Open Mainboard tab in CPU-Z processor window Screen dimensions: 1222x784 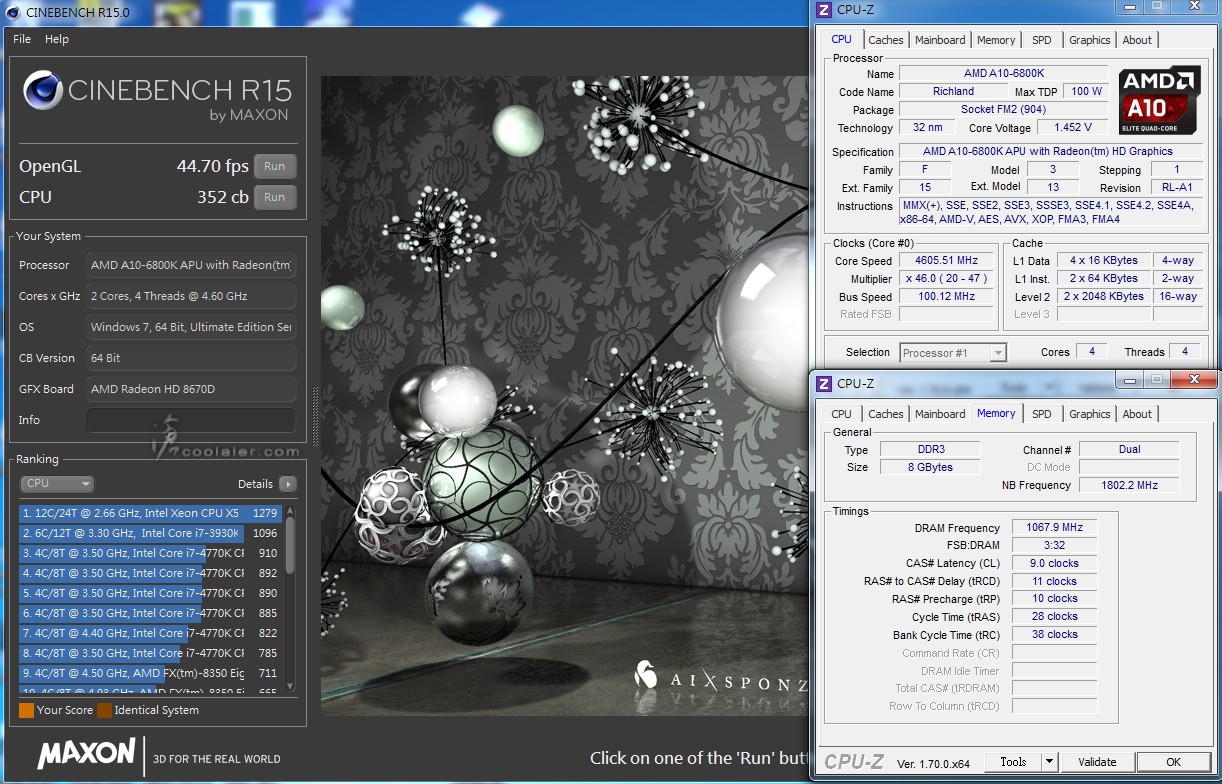[940, 40]
